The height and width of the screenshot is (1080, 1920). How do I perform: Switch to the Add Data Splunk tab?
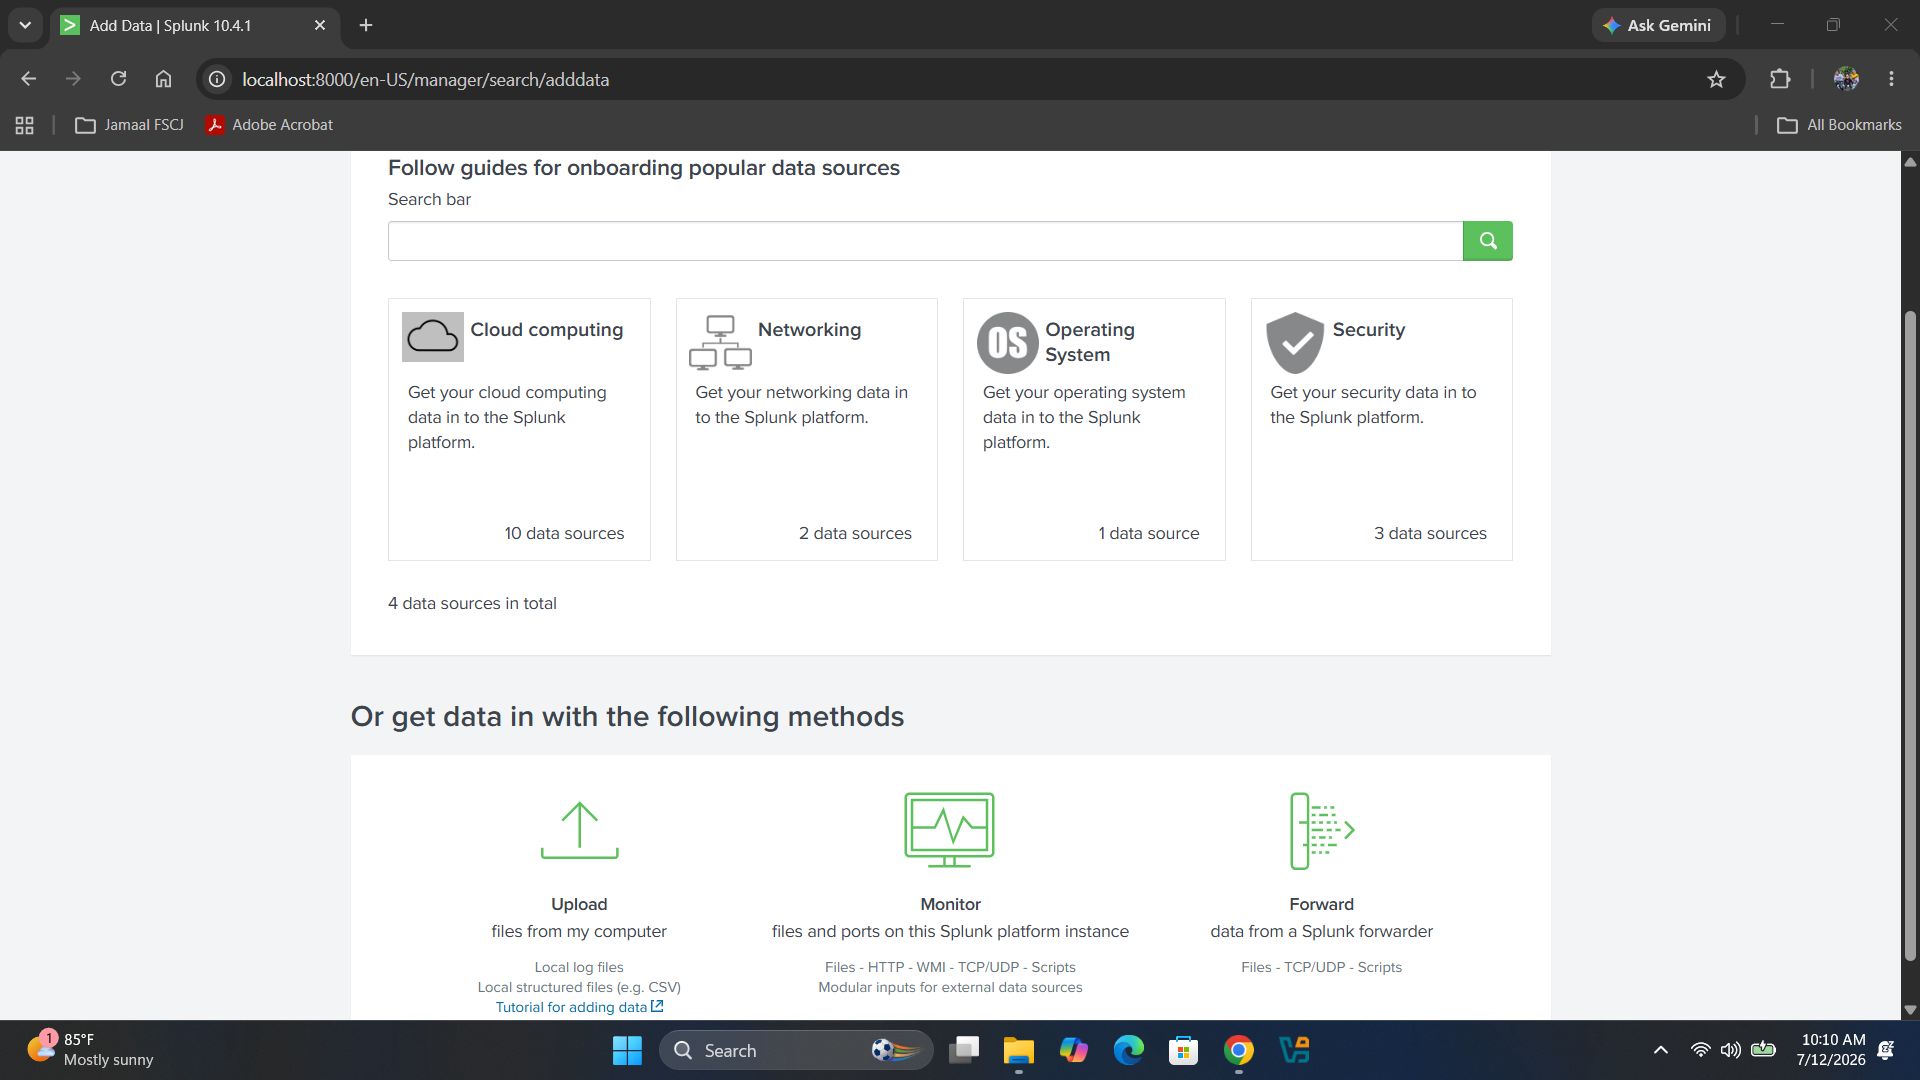coord(195,25)
